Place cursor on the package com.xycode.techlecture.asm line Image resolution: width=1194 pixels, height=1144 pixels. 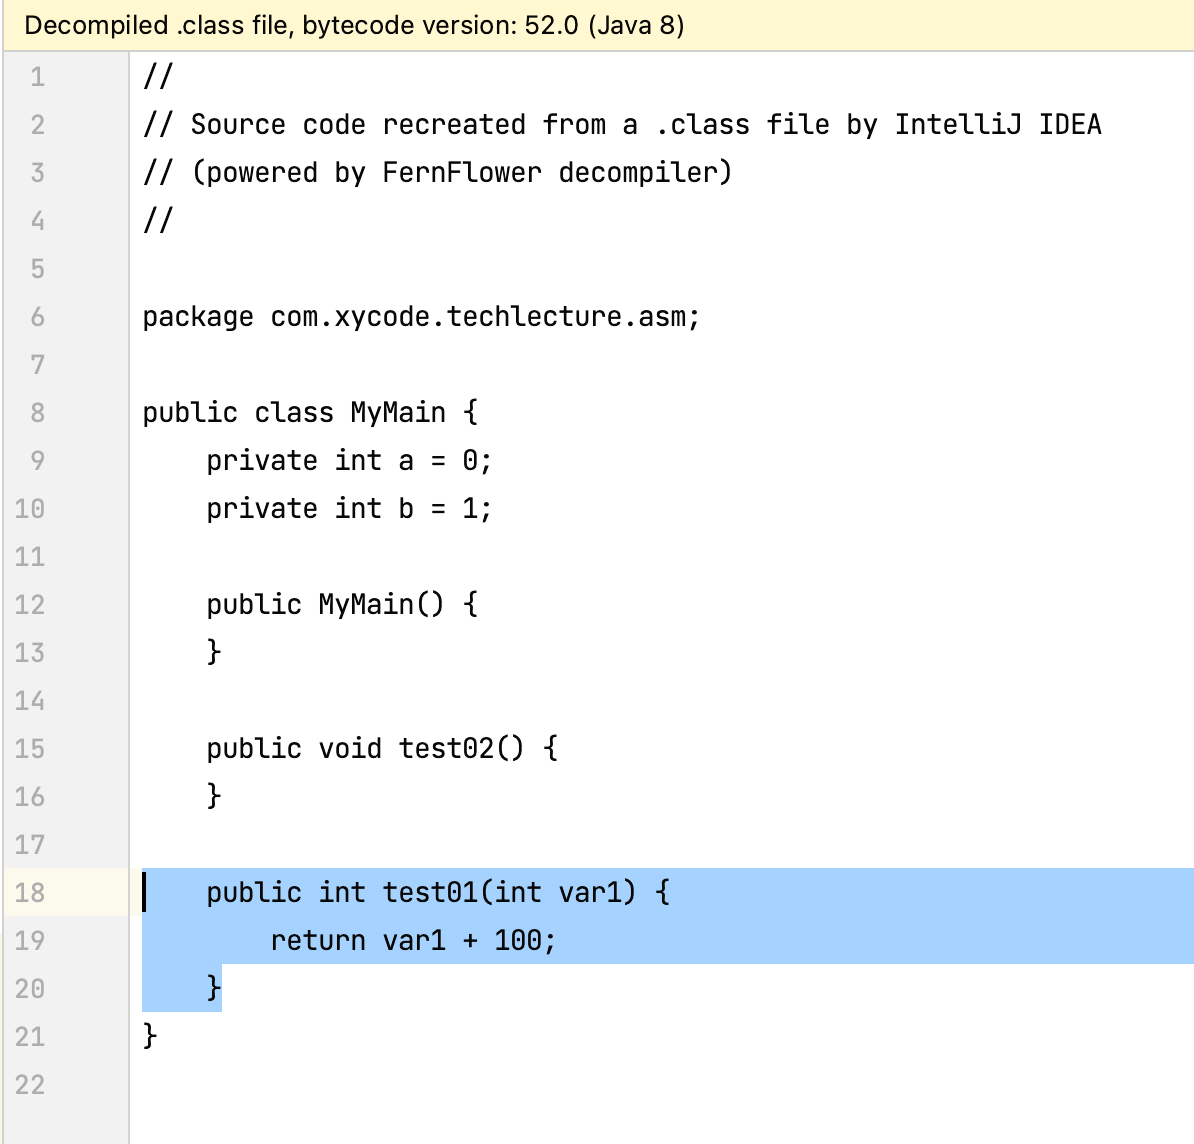click(x=420, y=317)
